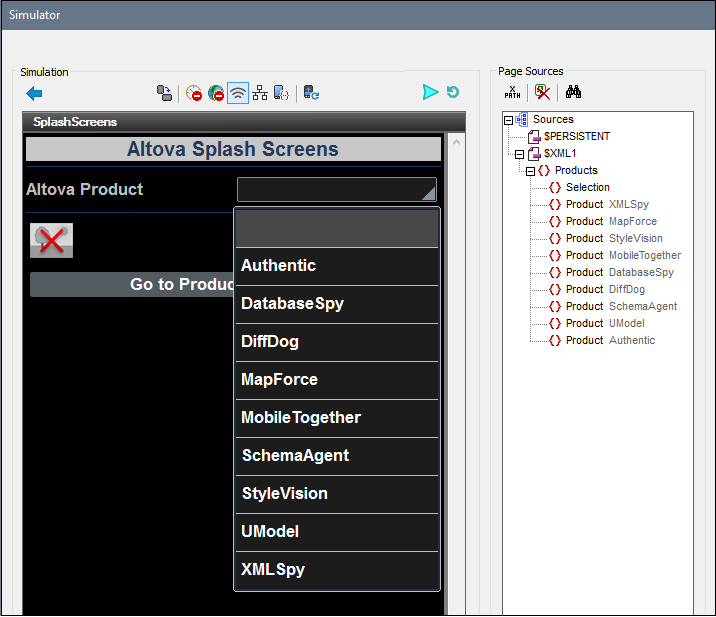Toggle the clock with red stop icon
Image resolution: width=716 pixels, height=617 pixels.
[194, 93]
